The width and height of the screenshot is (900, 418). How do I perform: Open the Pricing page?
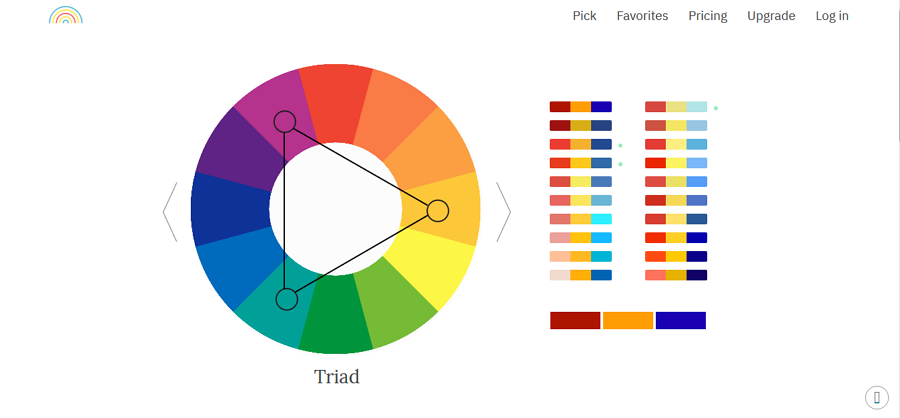pyautogui.click(x=708, y=16)
